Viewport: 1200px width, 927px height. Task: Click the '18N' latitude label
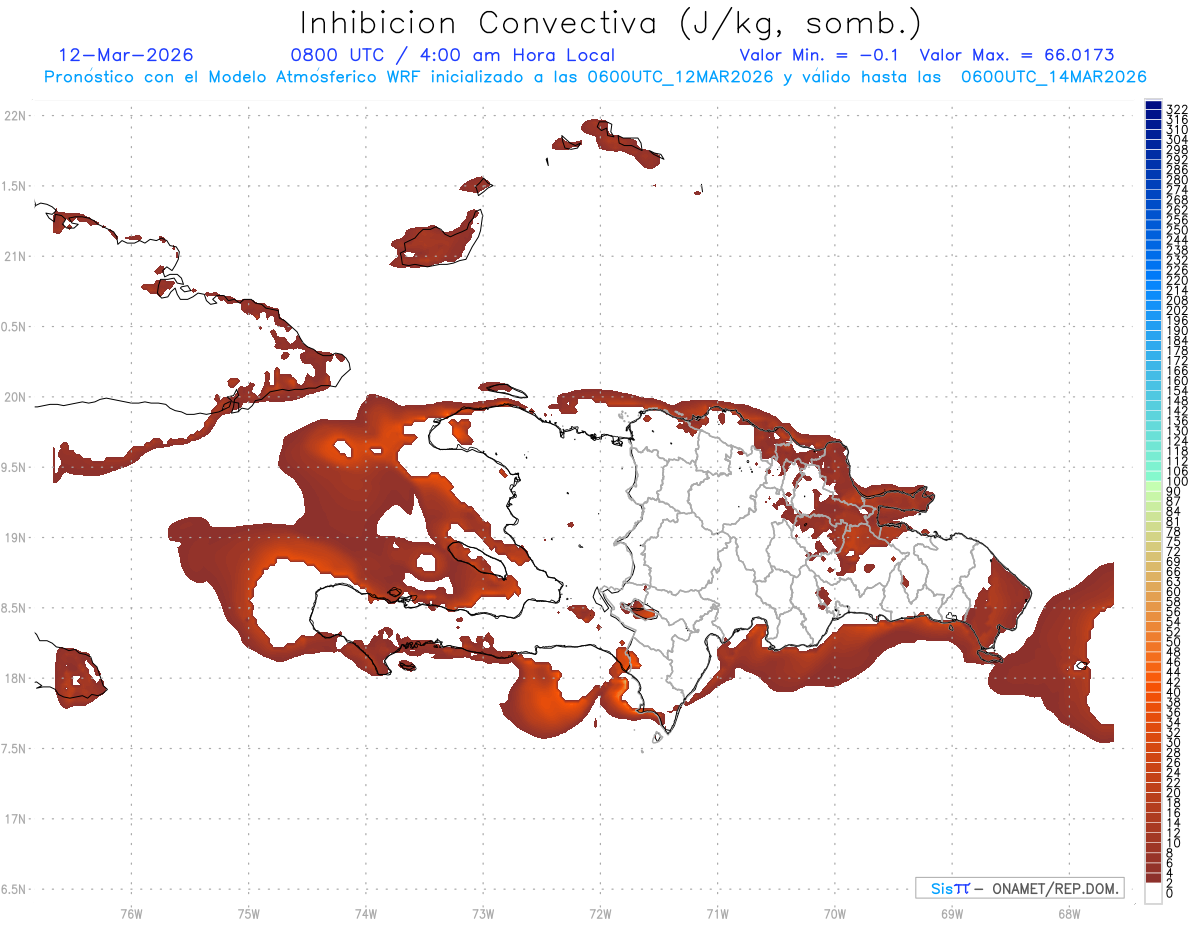(x=14, y=678)
